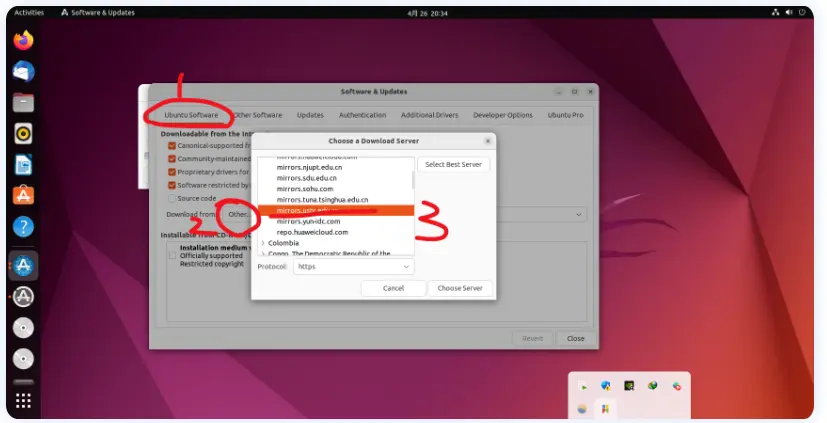Open the Protocol https dropdown

point(353,266)
